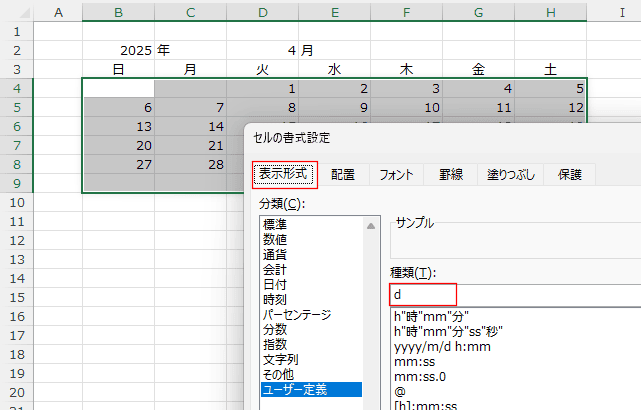Switch to the 配置 tab
Viewport: 641px width, 410px height.
pos(343,174)
